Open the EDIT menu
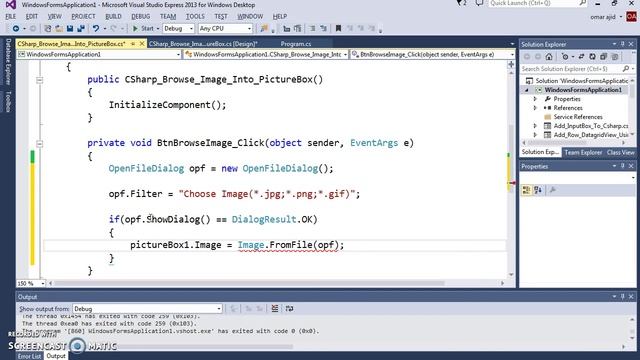640x360 pixels. click(x=31, y=17)
